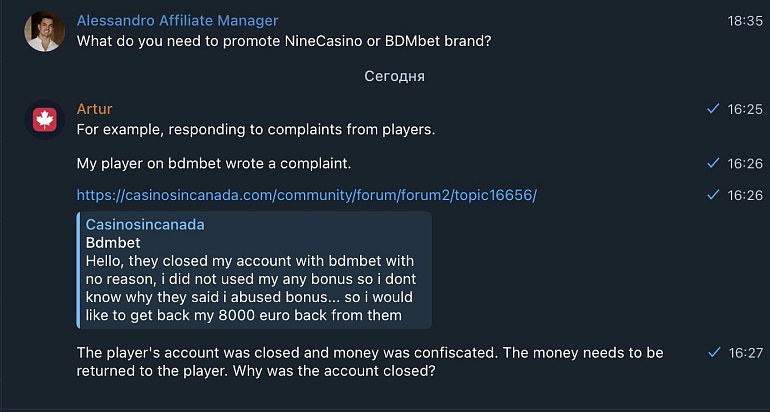Click the 18:35 timestamp on Alessandro's message
Image resolution: width=770 pixels, height=412 pixels.
745,21
